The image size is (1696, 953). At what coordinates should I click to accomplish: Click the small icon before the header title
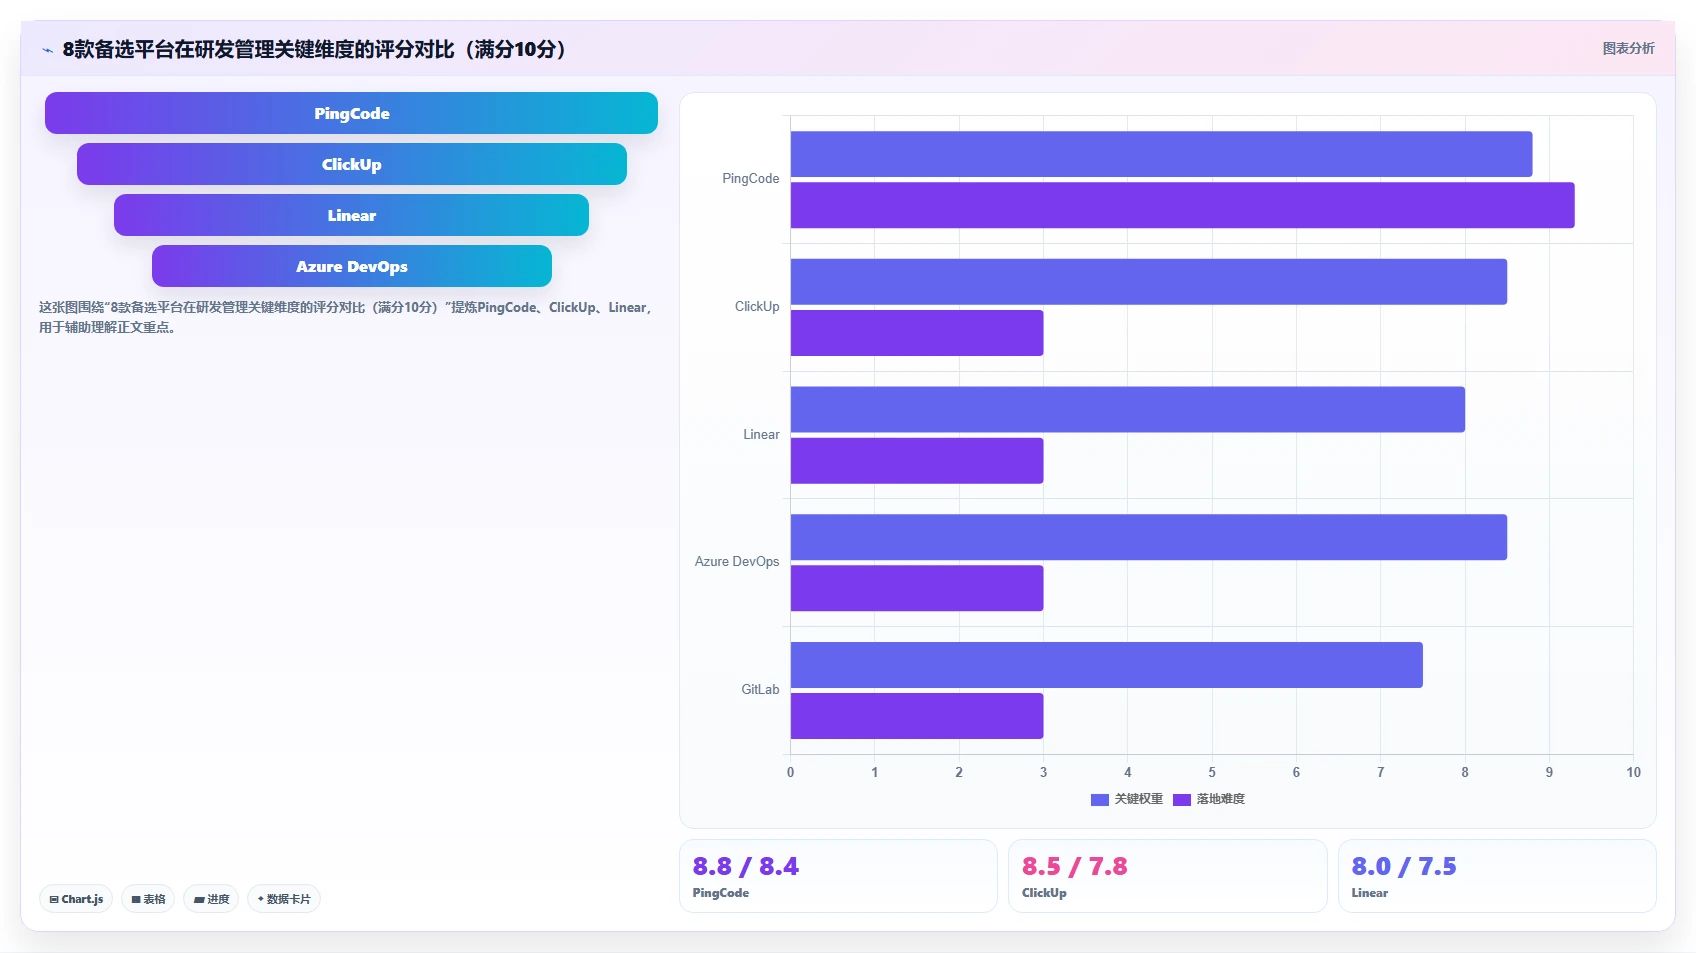coord(47,50)
